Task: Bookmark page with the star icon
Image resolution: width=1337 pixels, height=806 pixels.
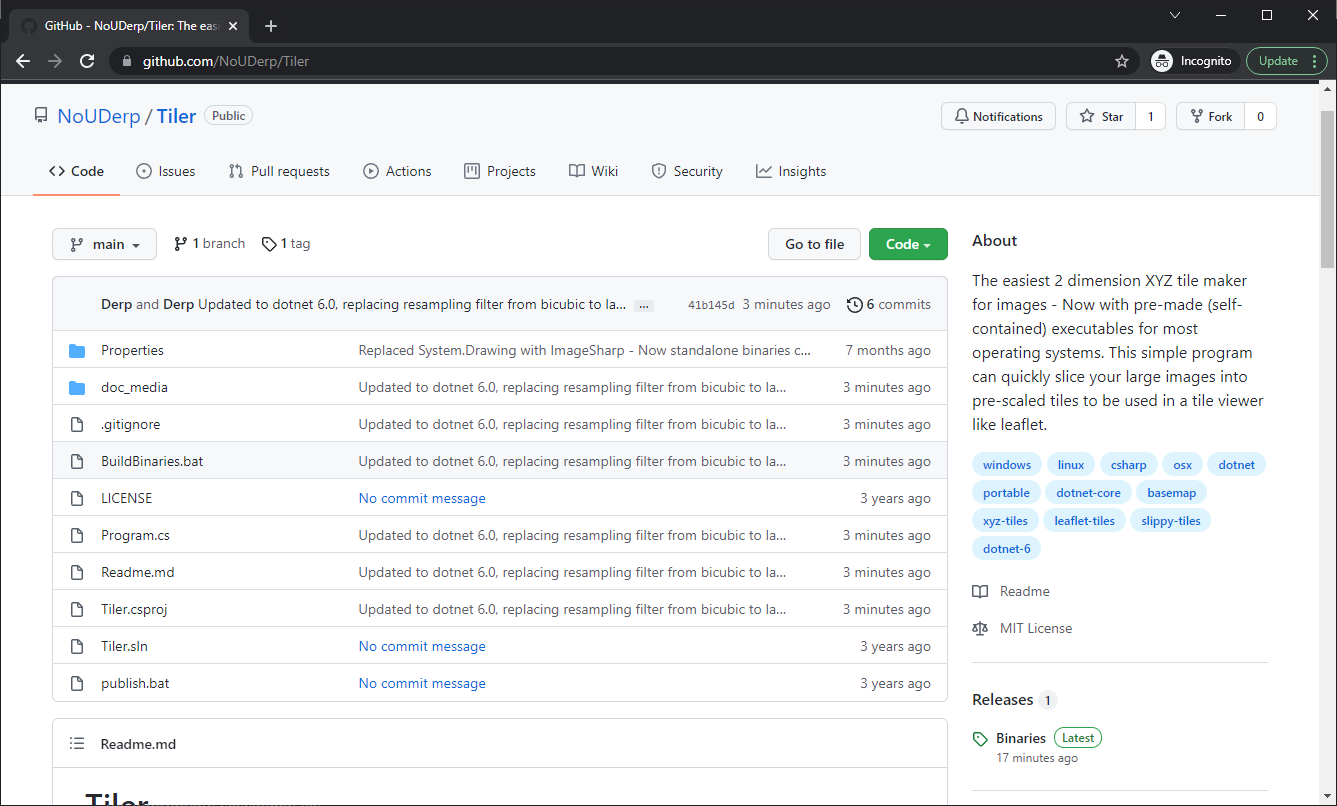Action: pyautogui.click(x=1122, y=61)
